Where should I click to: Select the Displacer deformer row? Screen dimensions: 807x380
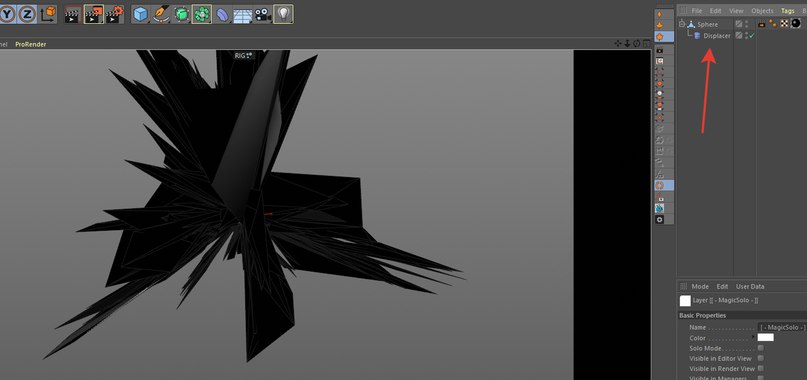[x=717, y=36]
